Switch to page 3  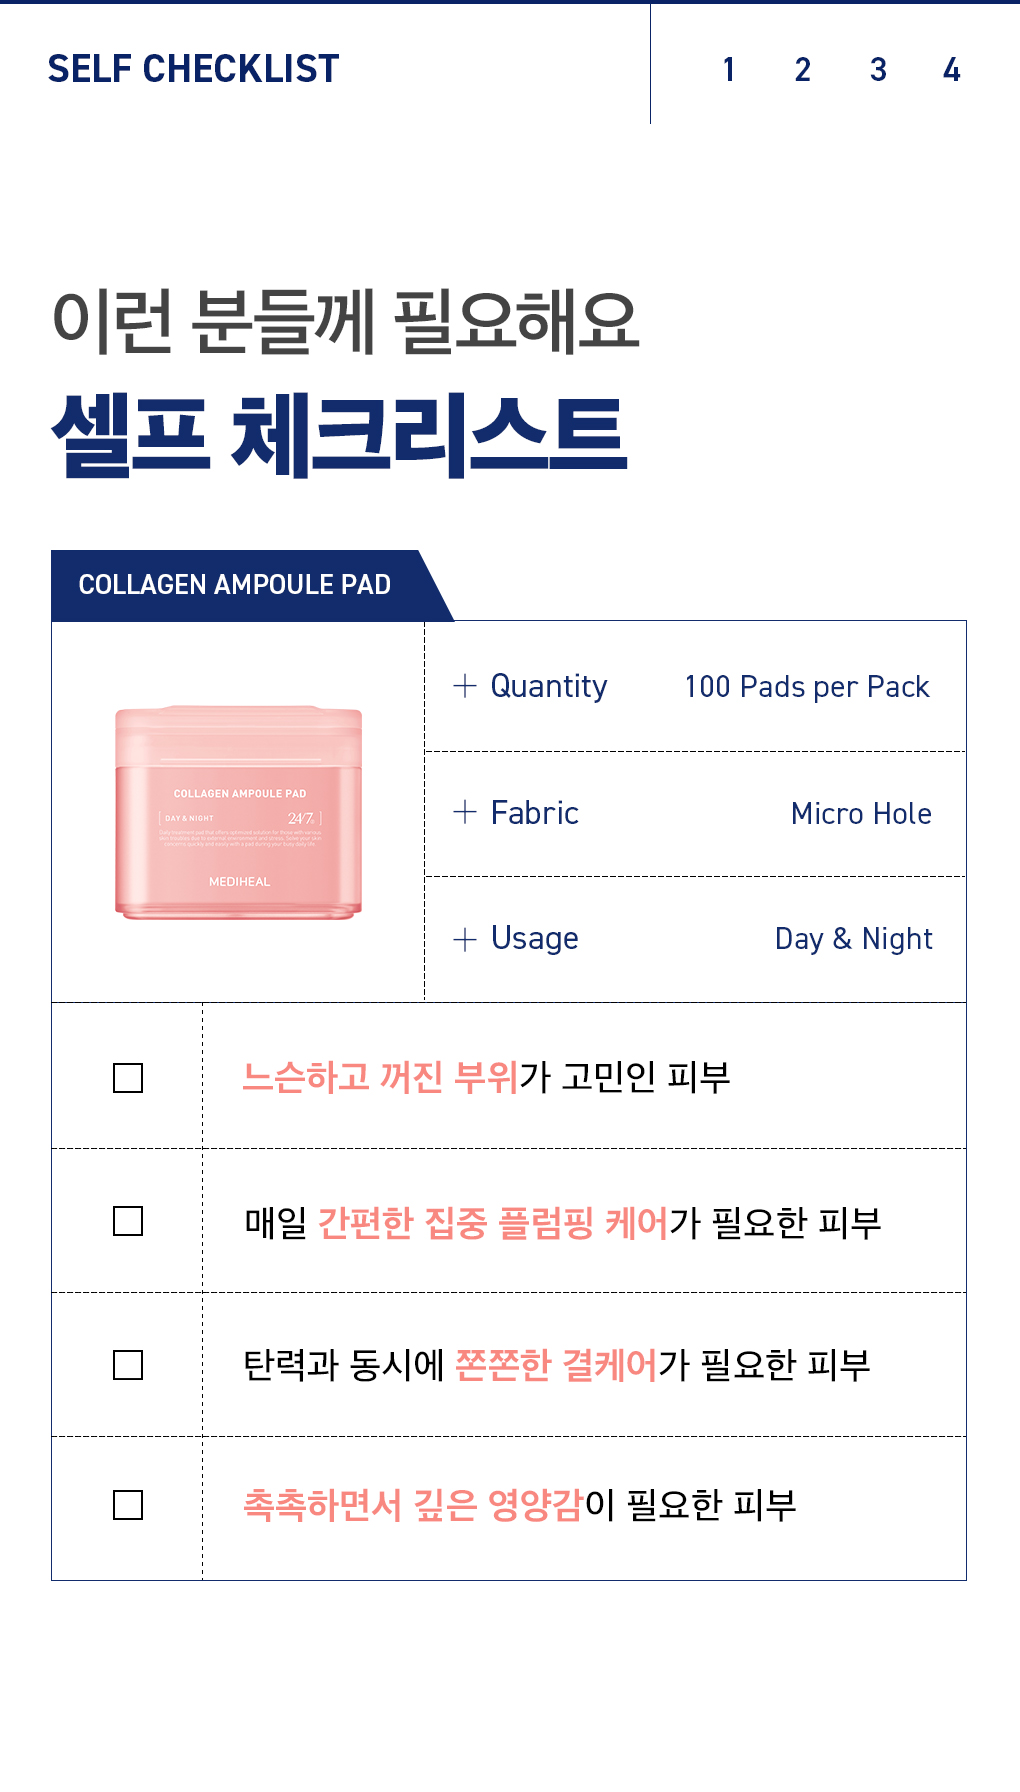tap(878, 70)
